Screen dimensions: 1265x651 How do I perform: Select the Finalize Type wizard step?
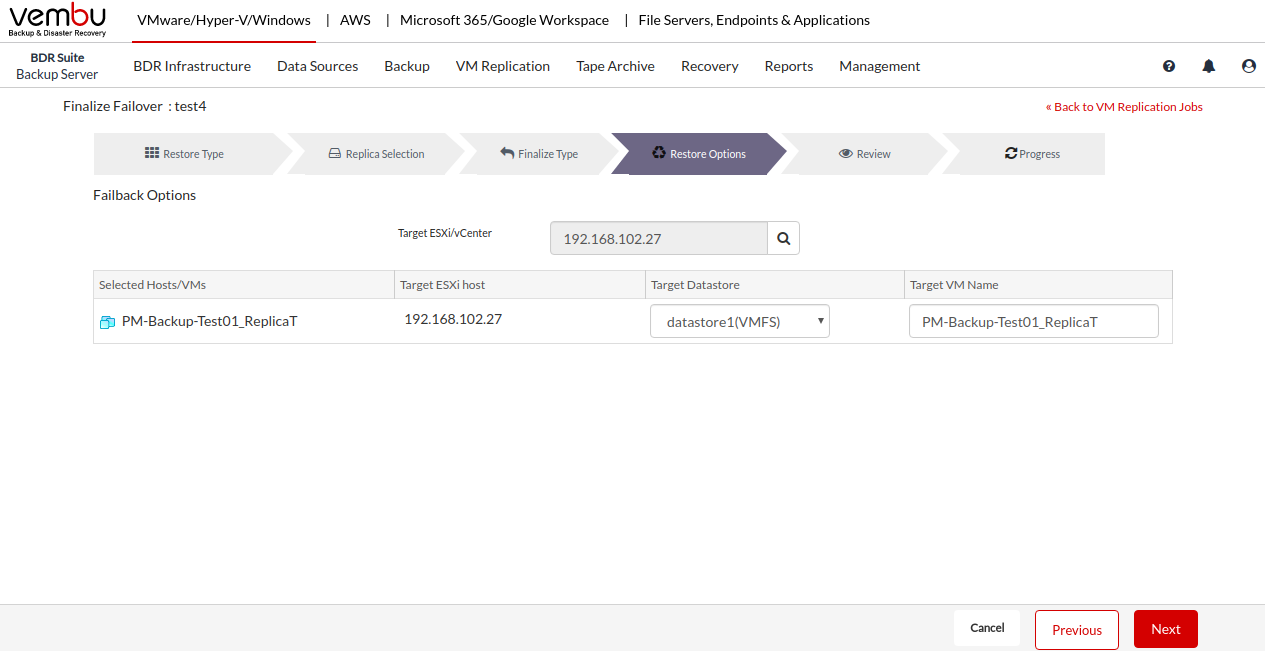(540, 154)
